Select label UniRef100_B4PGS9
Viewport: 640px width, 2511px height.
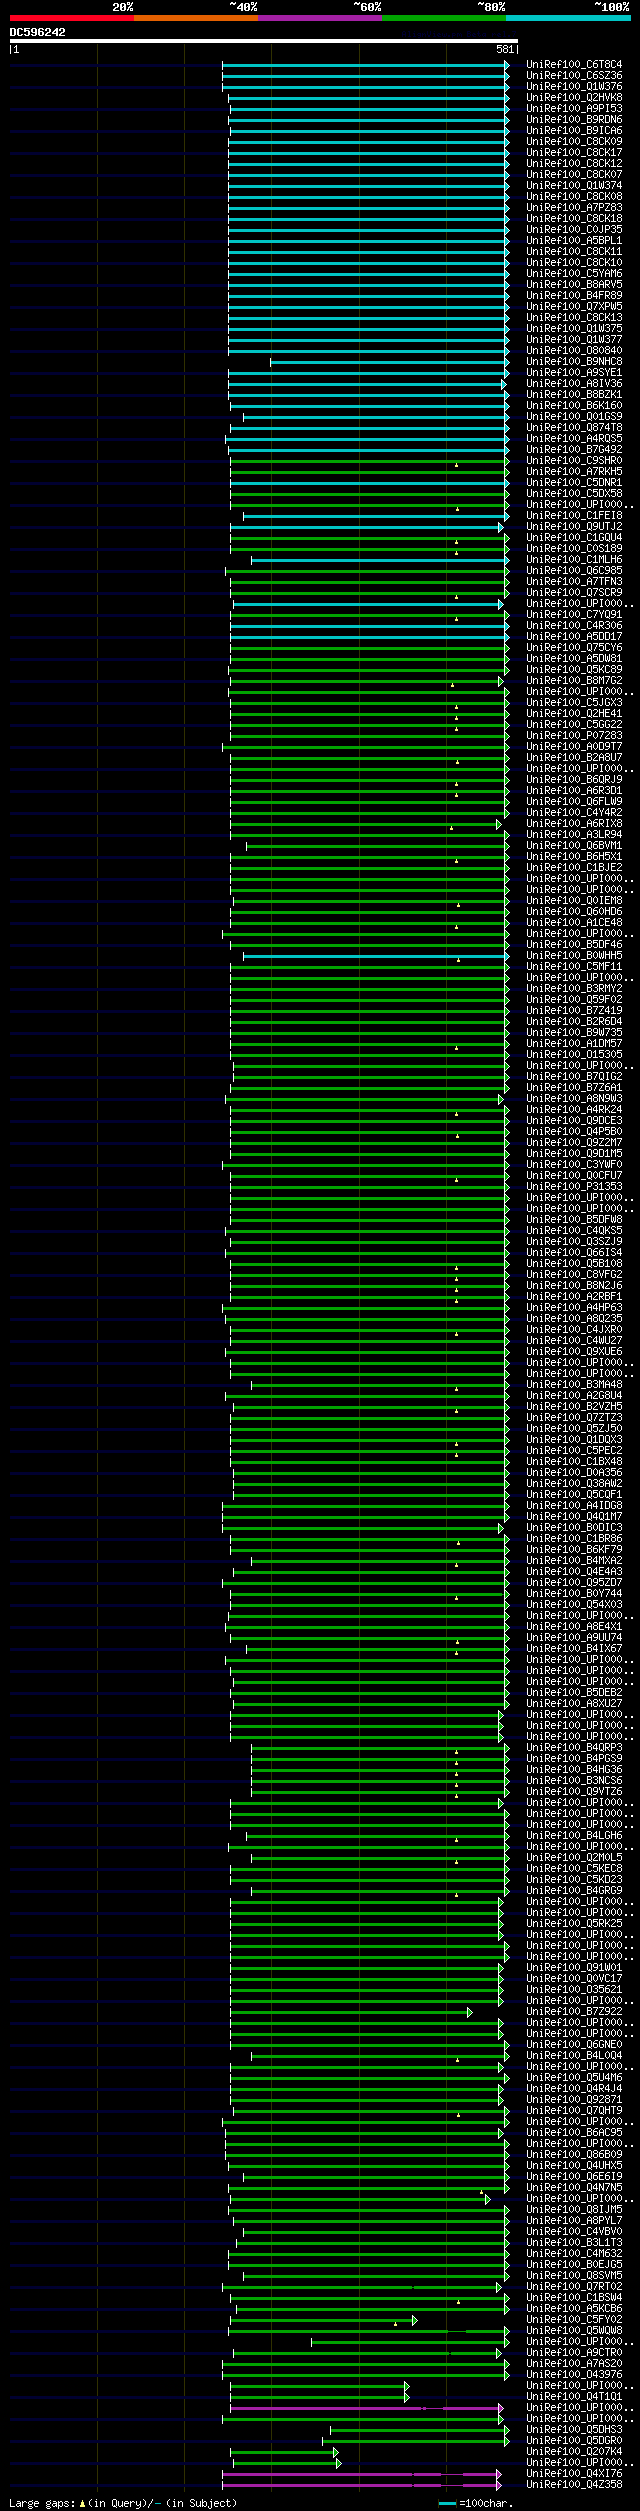(574, 1758)
